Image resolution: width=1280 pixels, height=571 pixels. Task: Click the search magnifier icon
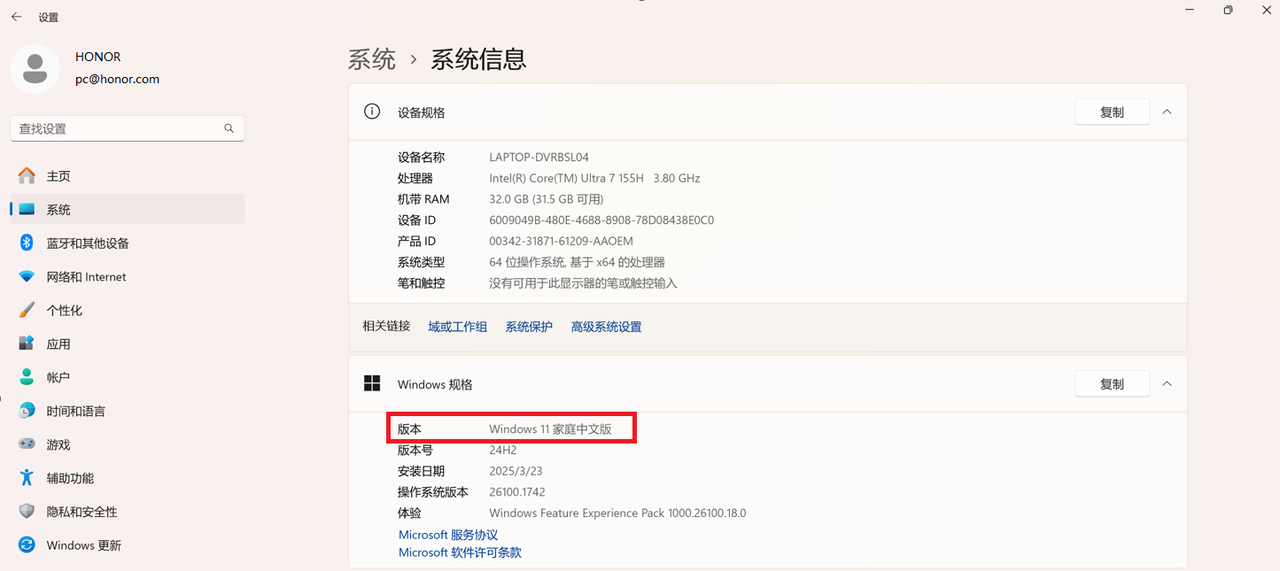coord(229,128)
